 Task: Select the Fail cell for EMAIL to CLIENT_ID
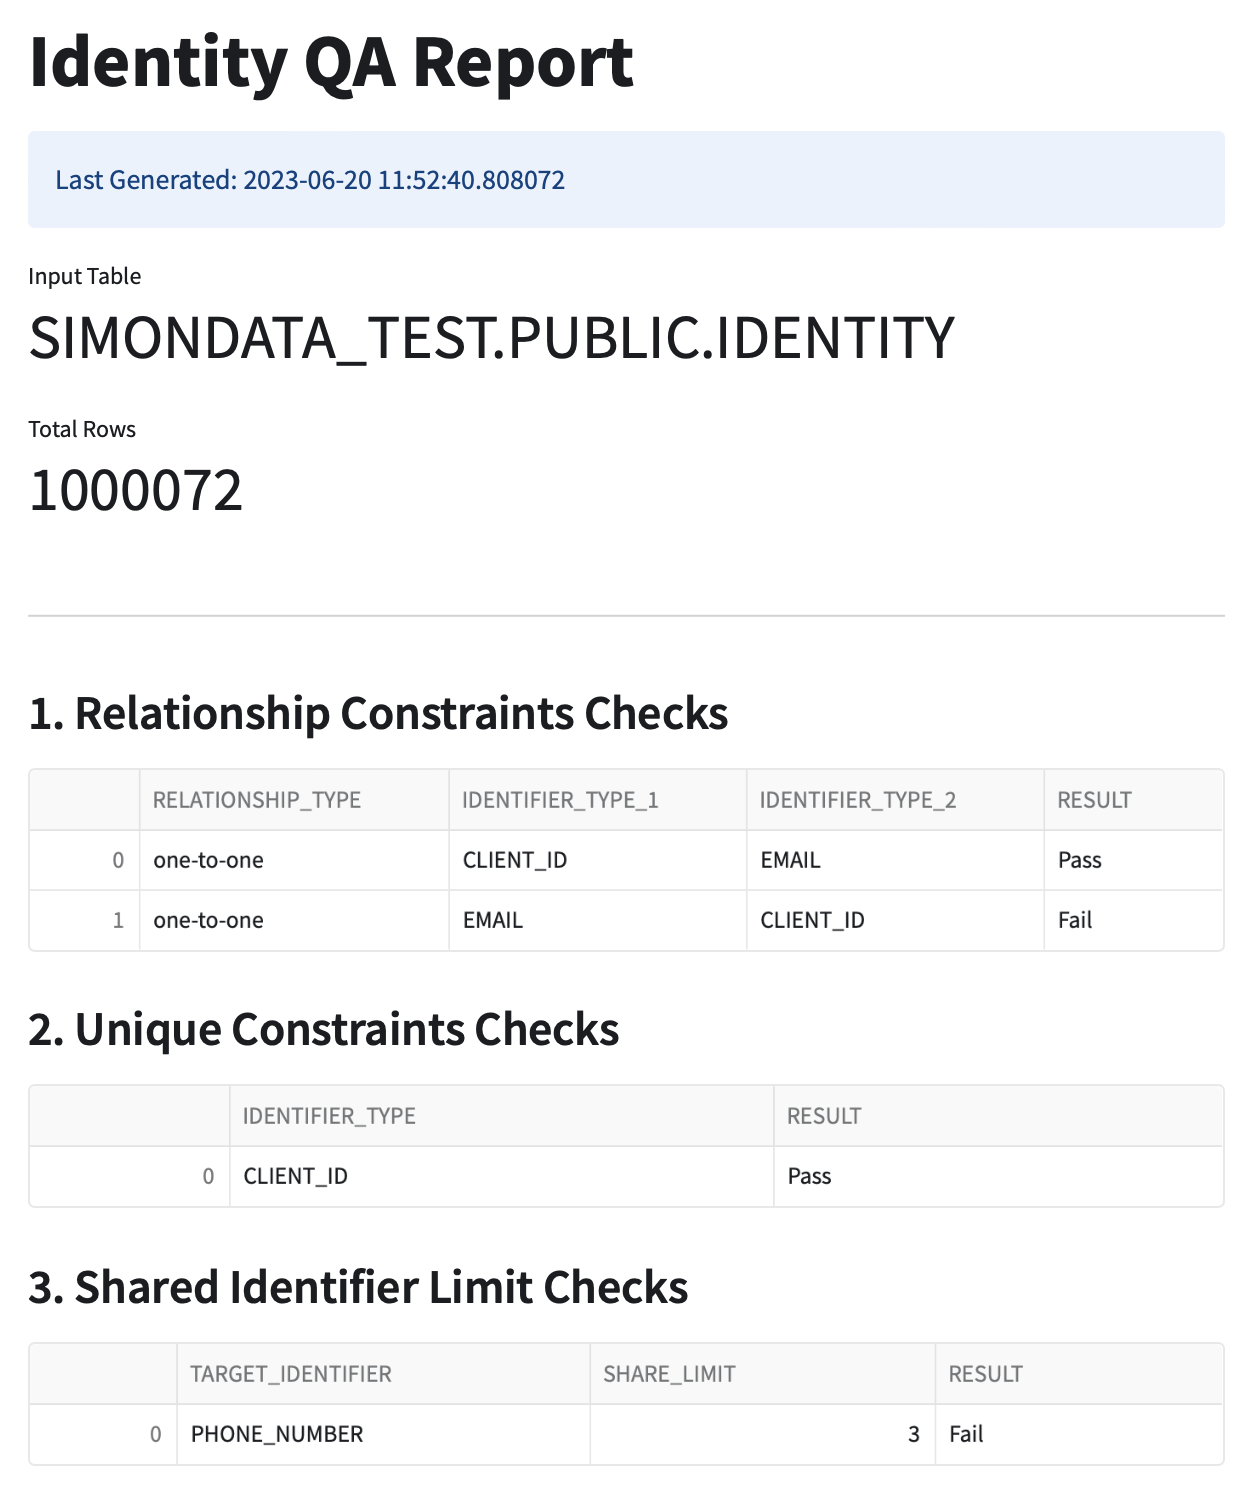1076,920
